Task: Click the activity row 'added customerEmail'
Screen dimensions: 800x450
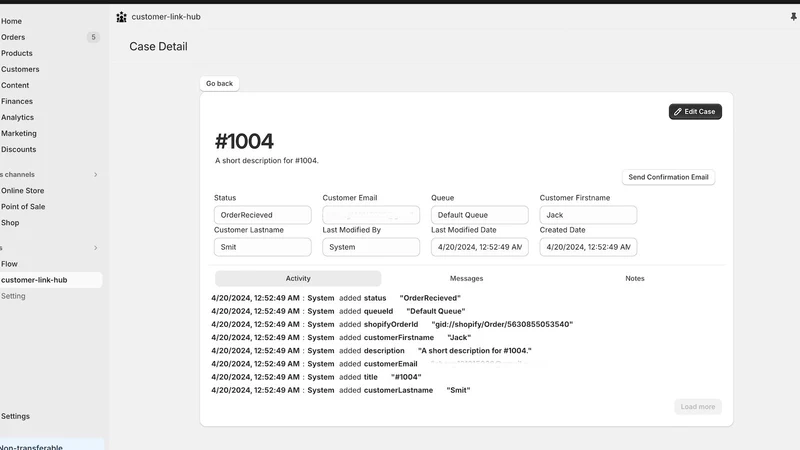Action: [378, 364]
